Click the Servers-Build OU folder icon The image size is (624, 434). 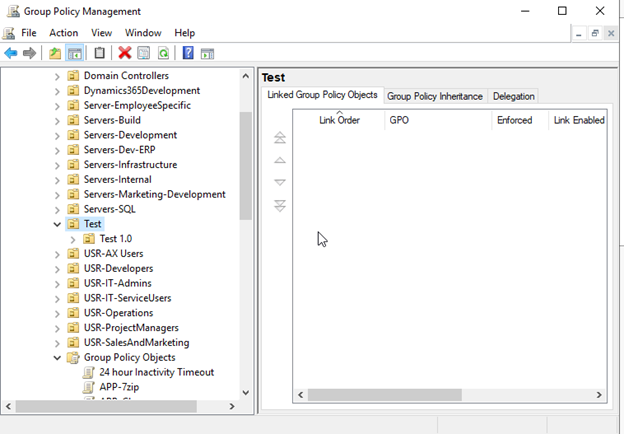[73, 120]
